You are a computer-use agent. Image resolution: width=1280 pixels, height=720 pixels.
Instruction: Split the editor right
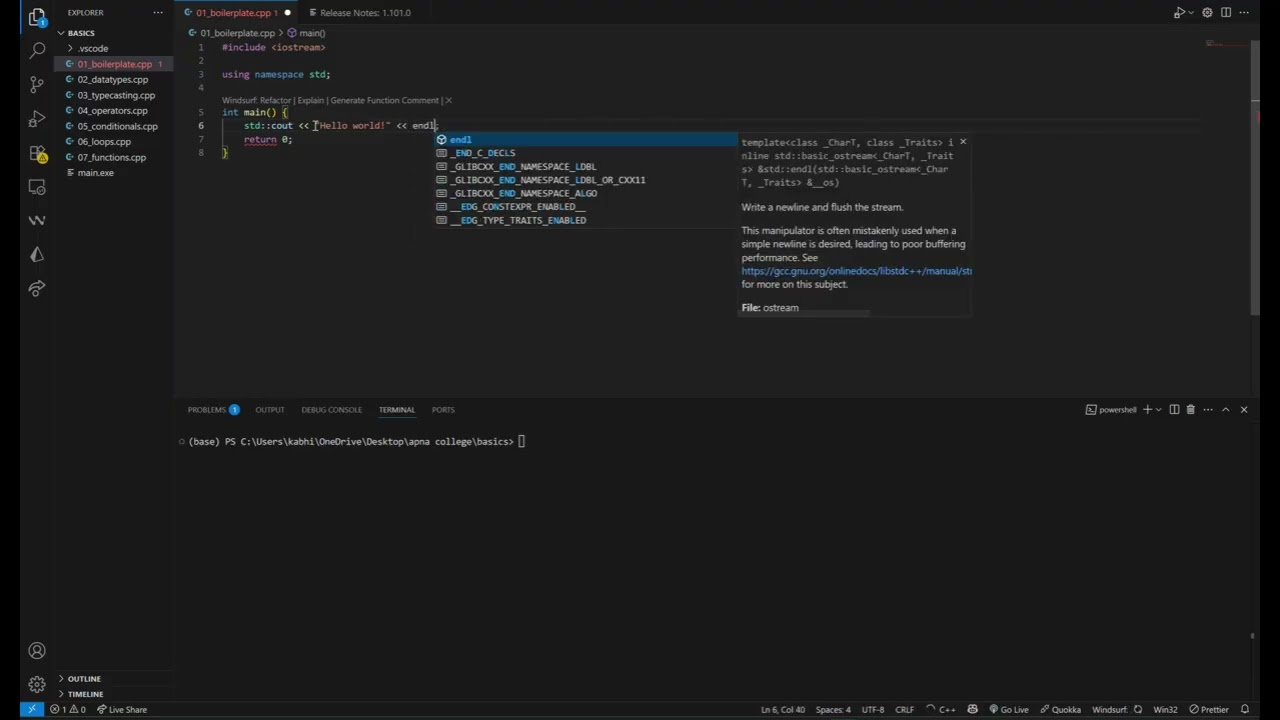1225,13
